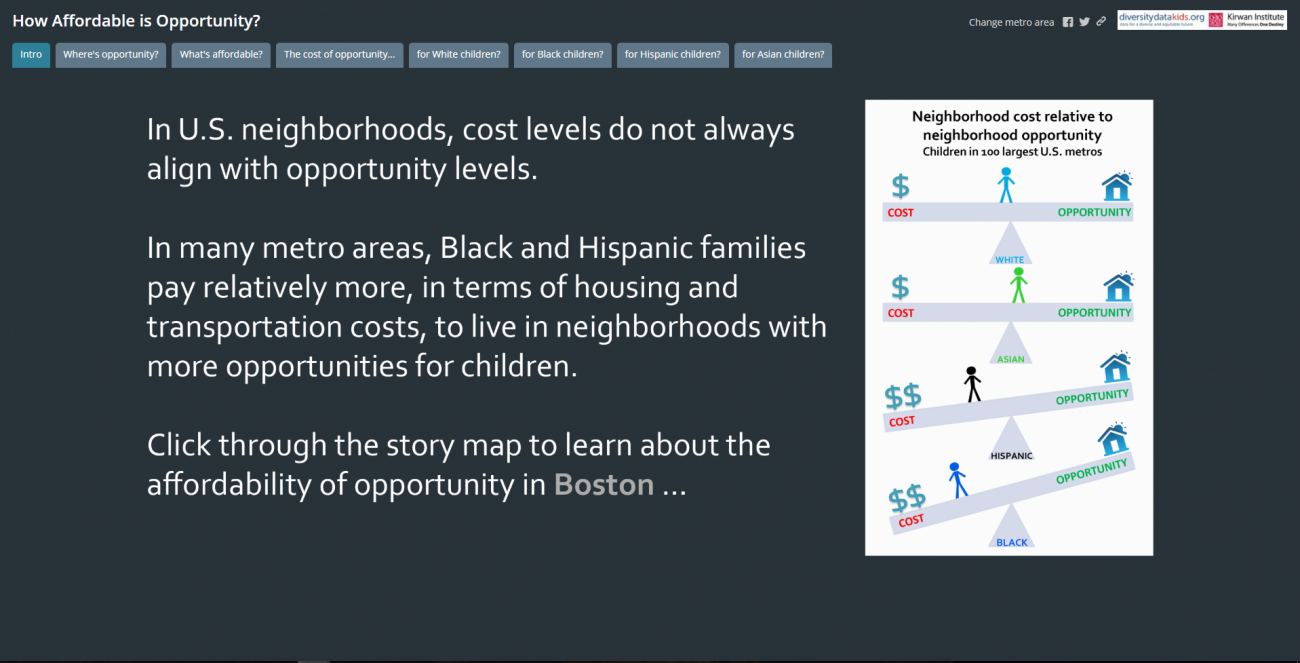Switch to The cost of opportunity... tab
1300x663 pixels.
[x=339, y=55]
